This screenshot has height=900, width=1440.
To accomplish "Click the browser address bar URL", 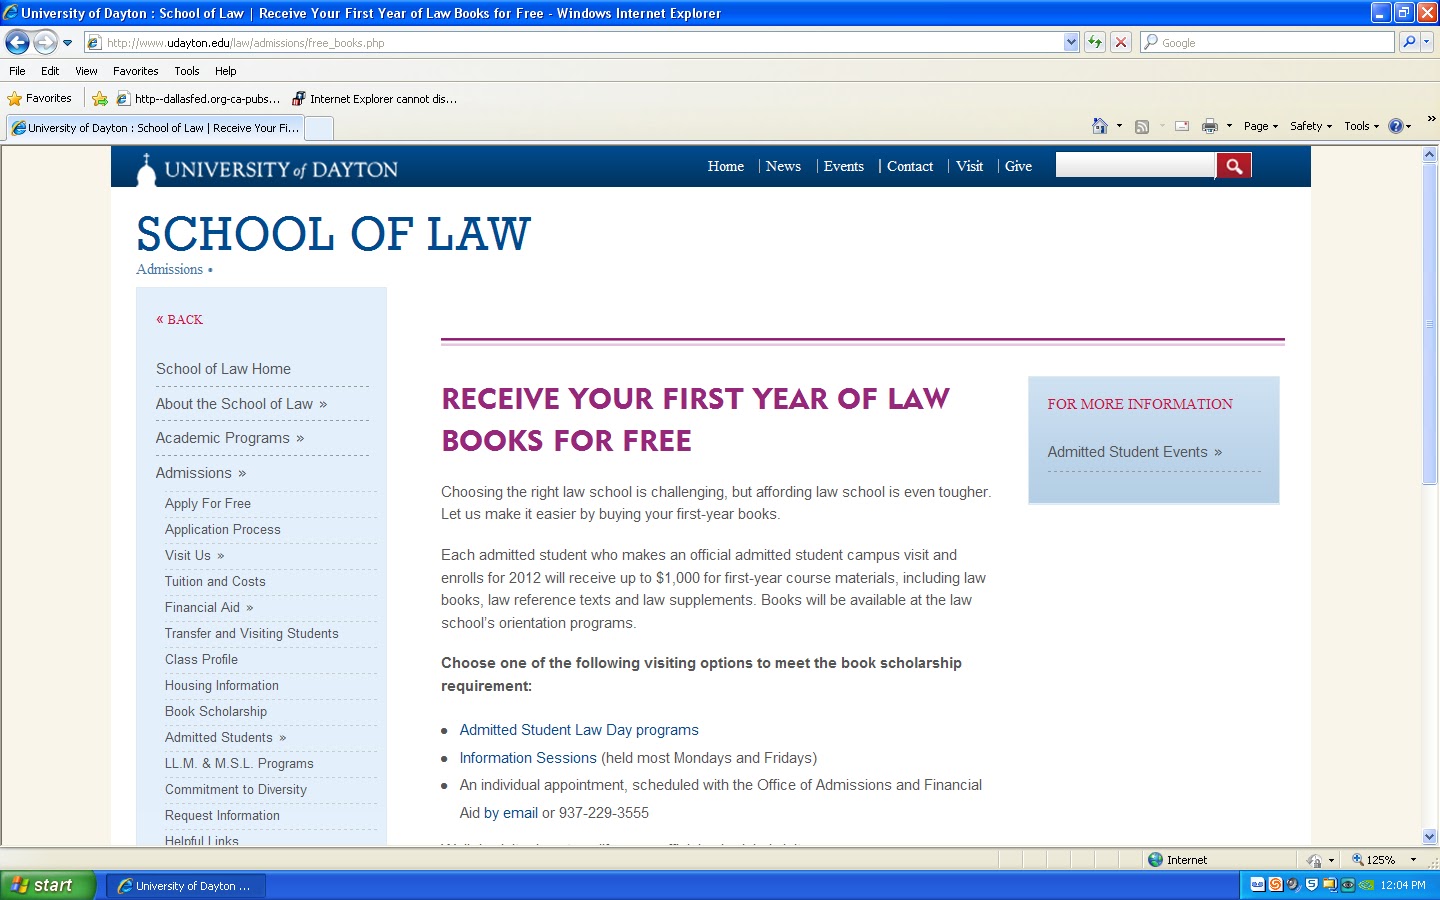I will click(246, 43).
